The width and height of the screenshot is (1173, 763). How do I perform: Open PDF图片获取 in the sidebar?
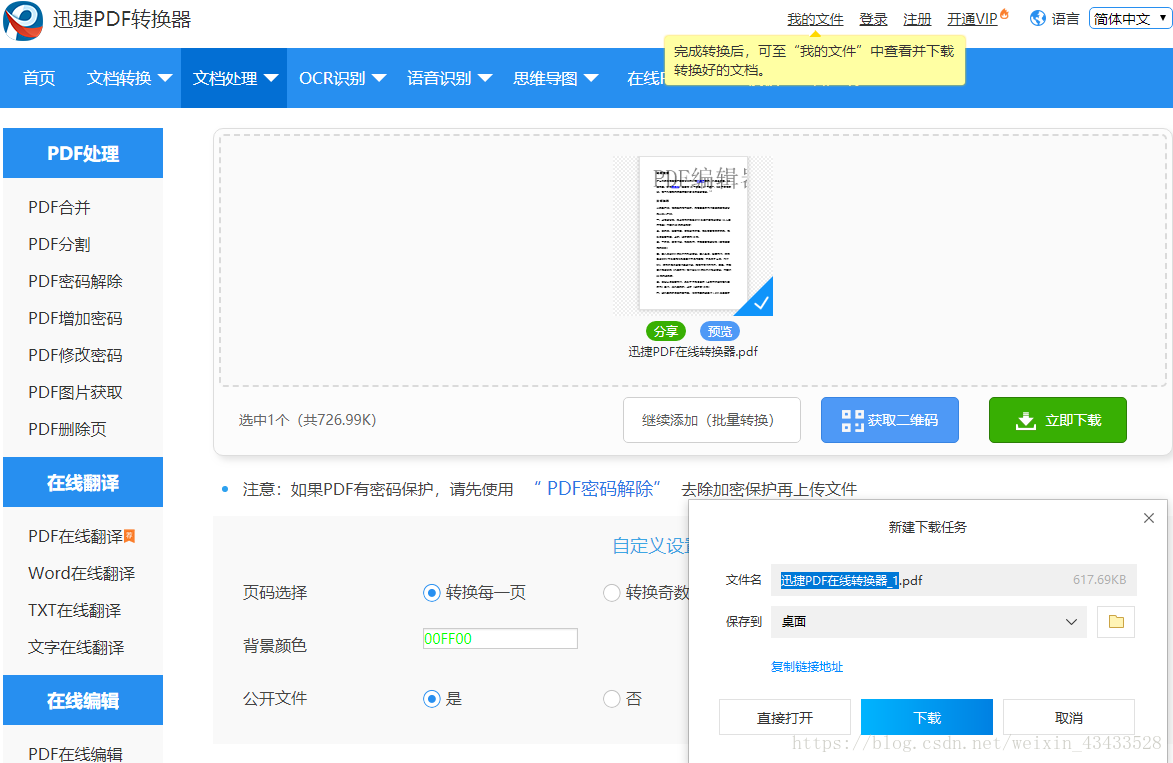pos(76,393)
